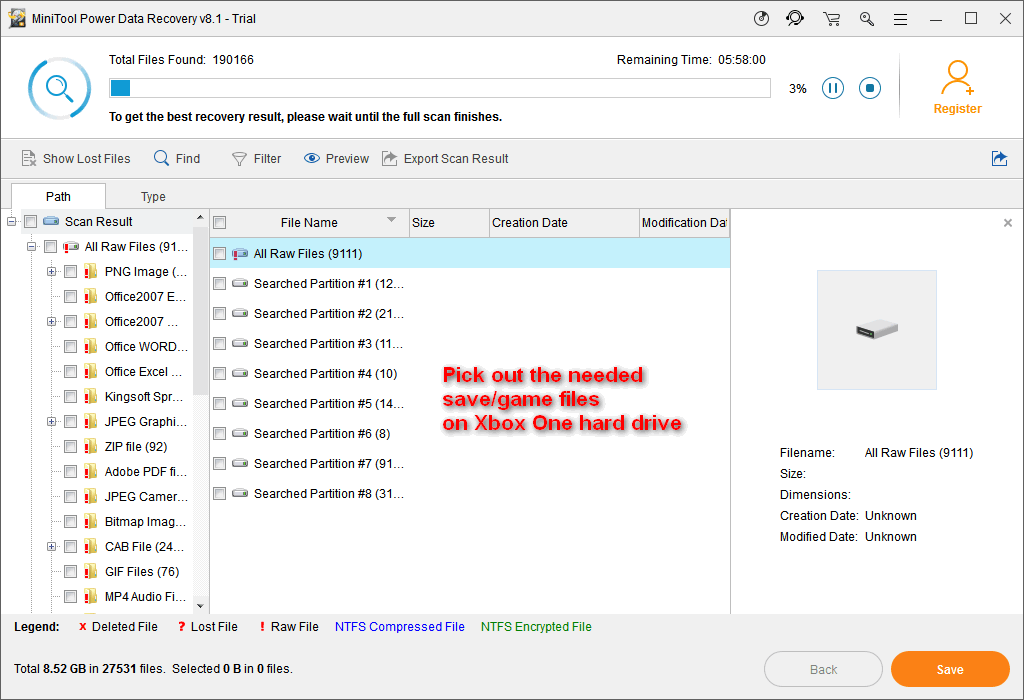Expand the PNG Image tree node

coord(51,272)
